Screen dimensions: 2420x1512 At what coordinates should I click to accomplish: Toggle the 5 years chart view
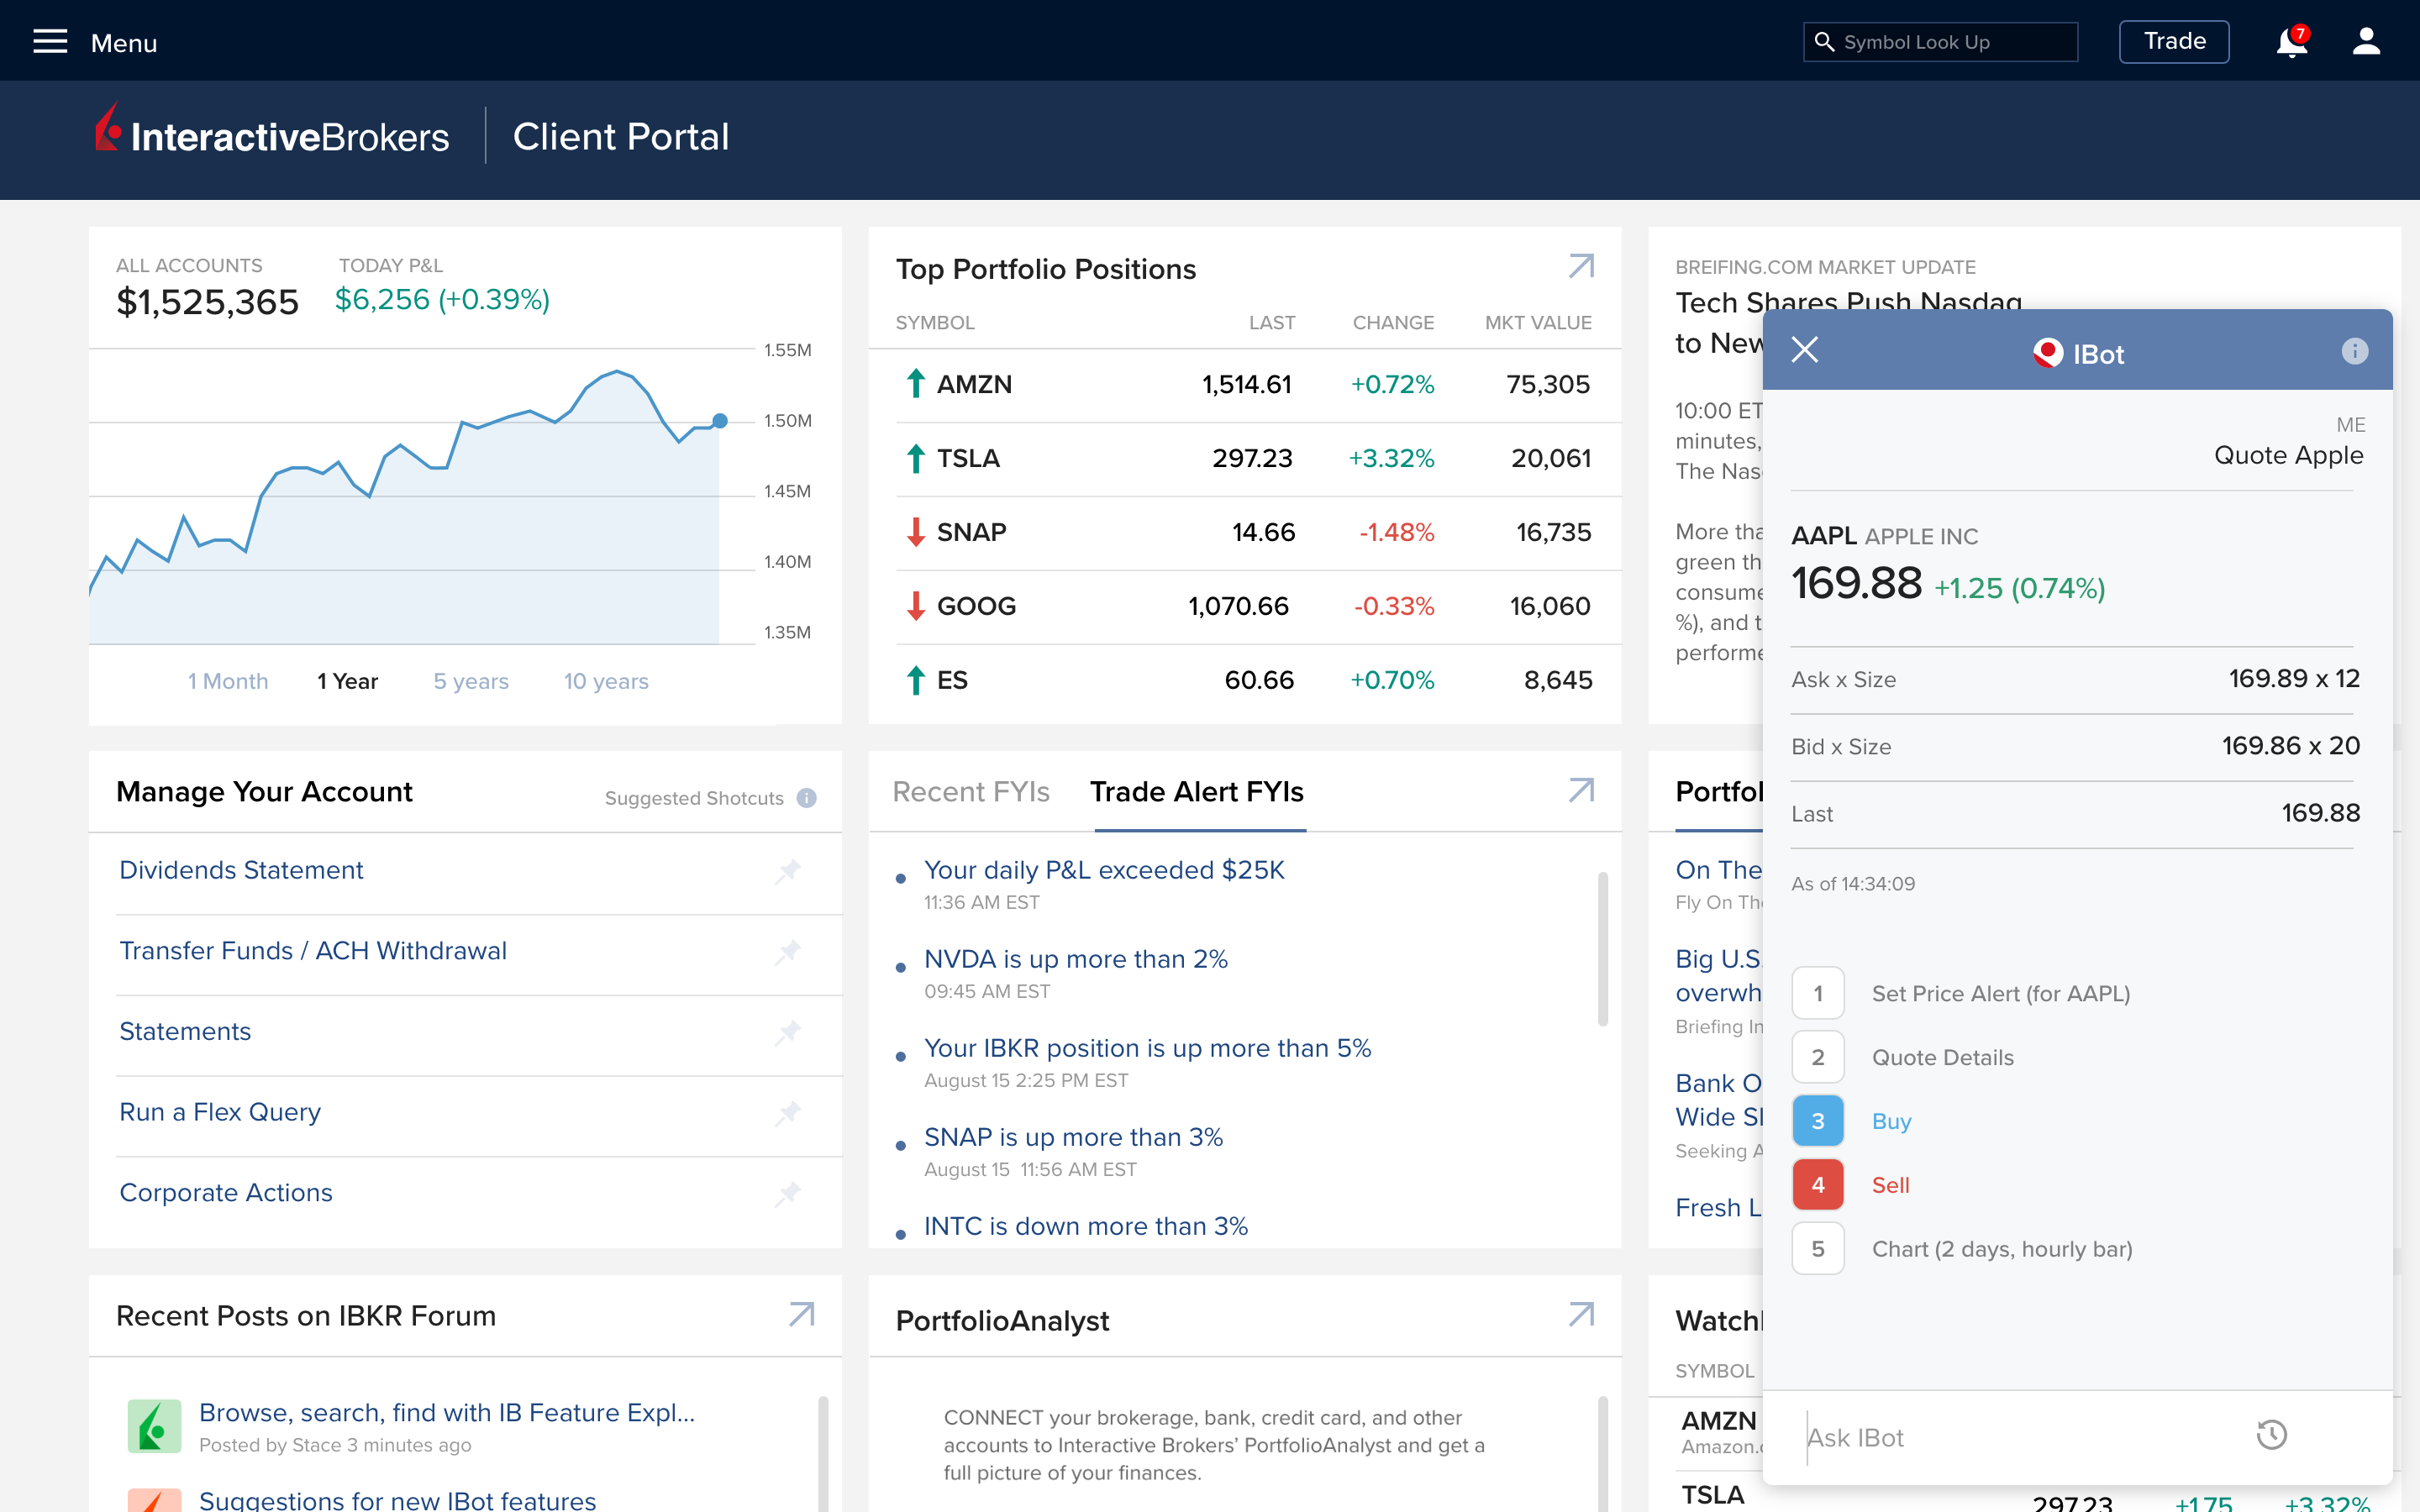[x=471, y=680]
